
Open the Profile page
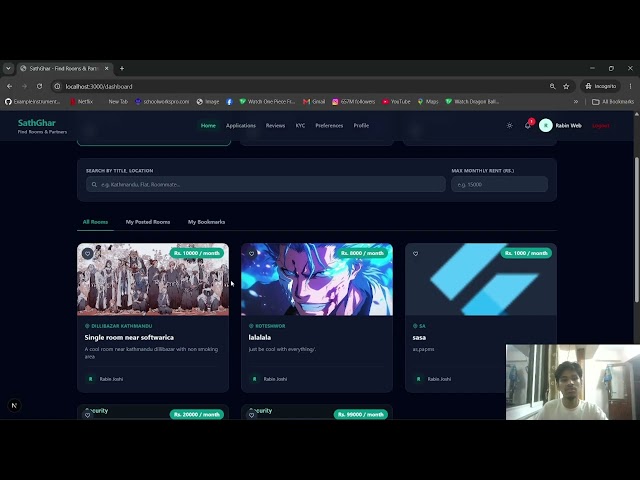pyautogui.click(x=361, y=125)
